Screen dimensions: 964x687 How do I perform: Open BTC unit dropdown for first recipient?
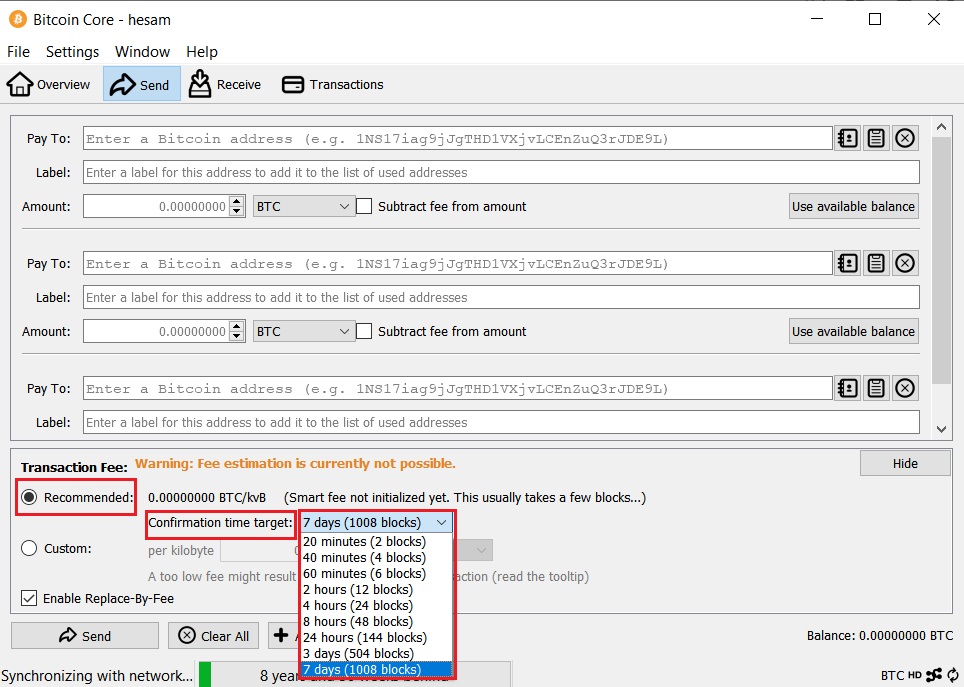tap(304, 206)
